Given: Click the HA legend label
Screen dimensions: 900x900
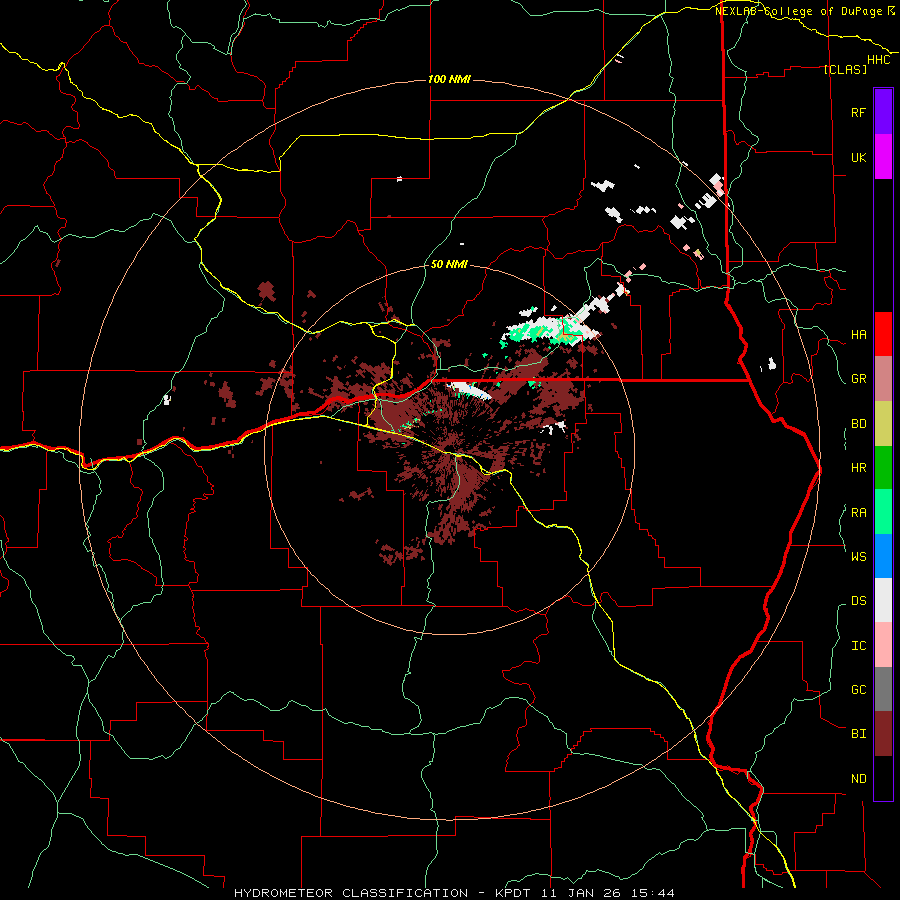Looking at the screenshot, I should [859, 335].
